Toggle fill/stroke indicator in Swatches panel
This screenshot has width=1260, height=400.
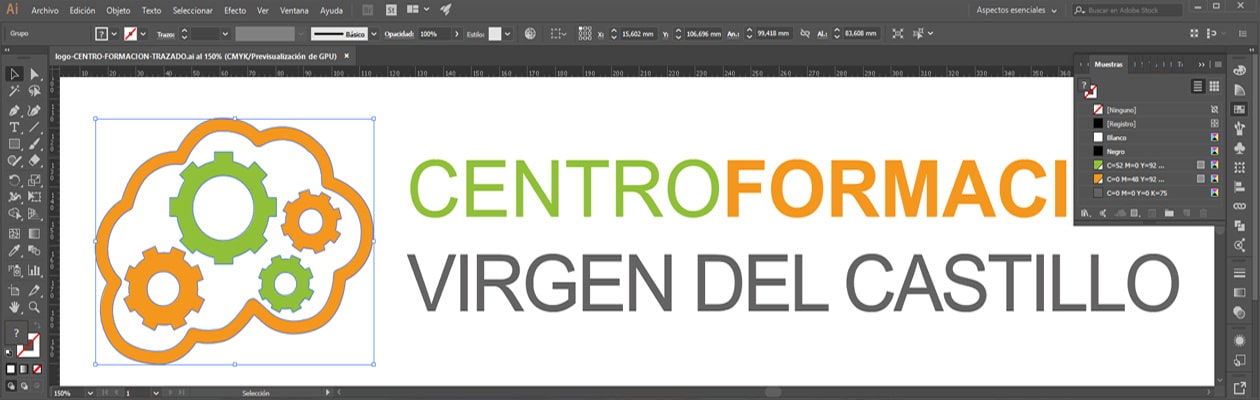tap(1087, 90)
